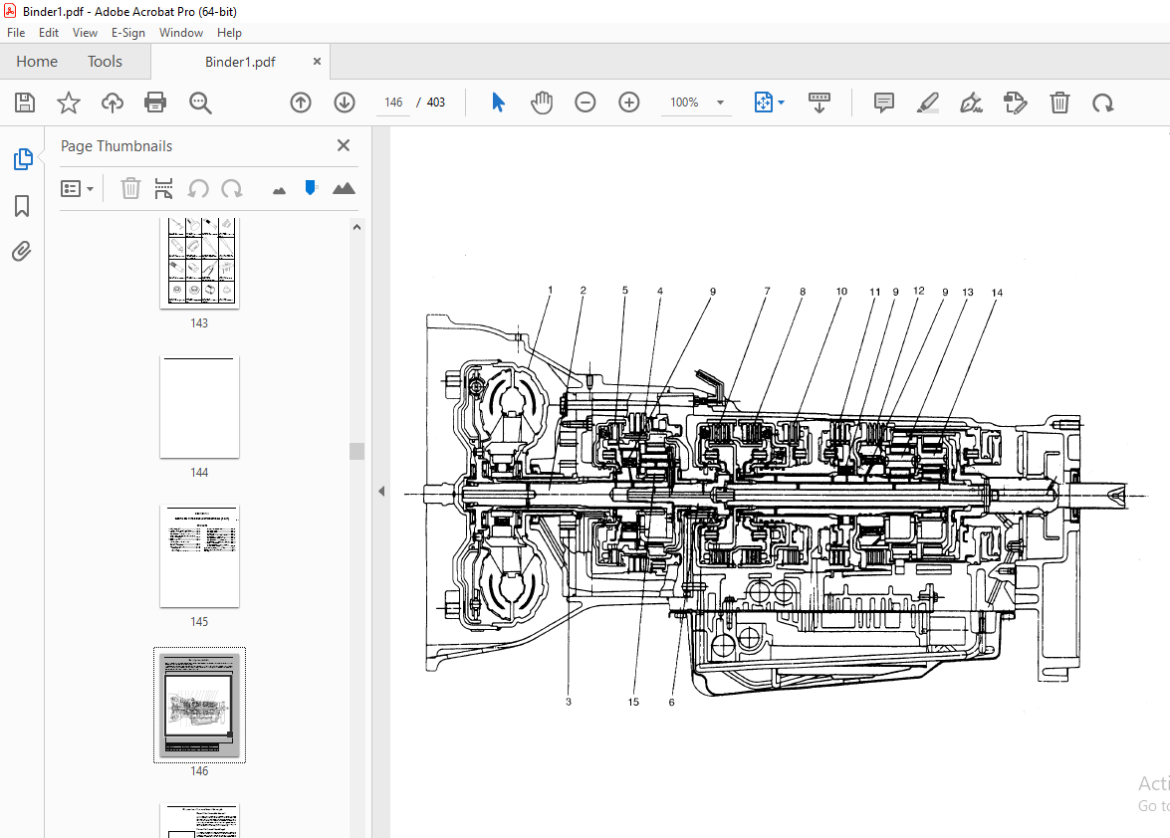Open the Help menu
This screenshot has width=1170, height=838.
pyautogui.click(x=229, y=33)
